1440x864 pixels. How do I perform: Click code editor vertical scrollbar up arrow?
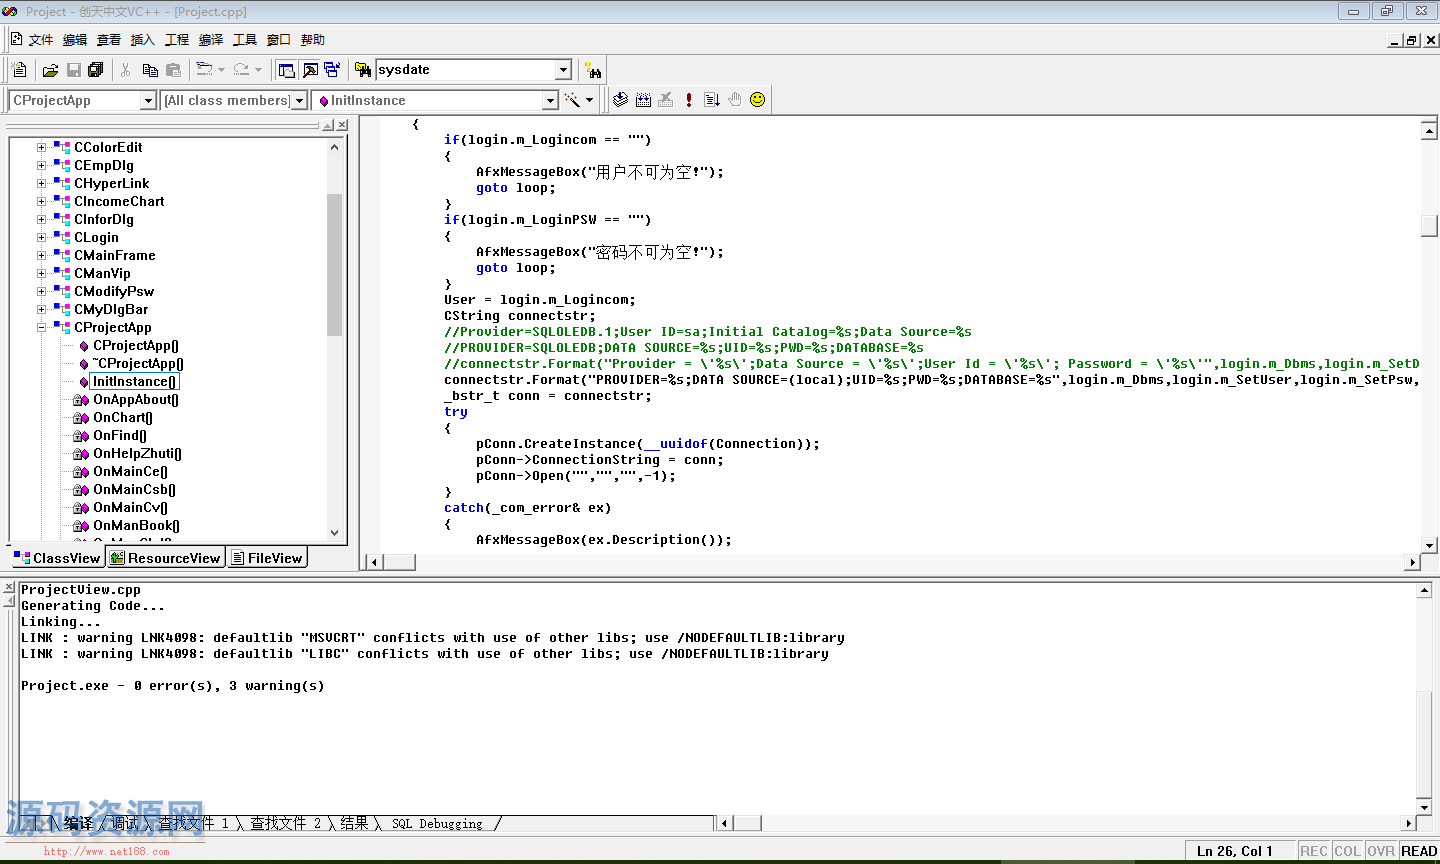tap(1429, 129)
